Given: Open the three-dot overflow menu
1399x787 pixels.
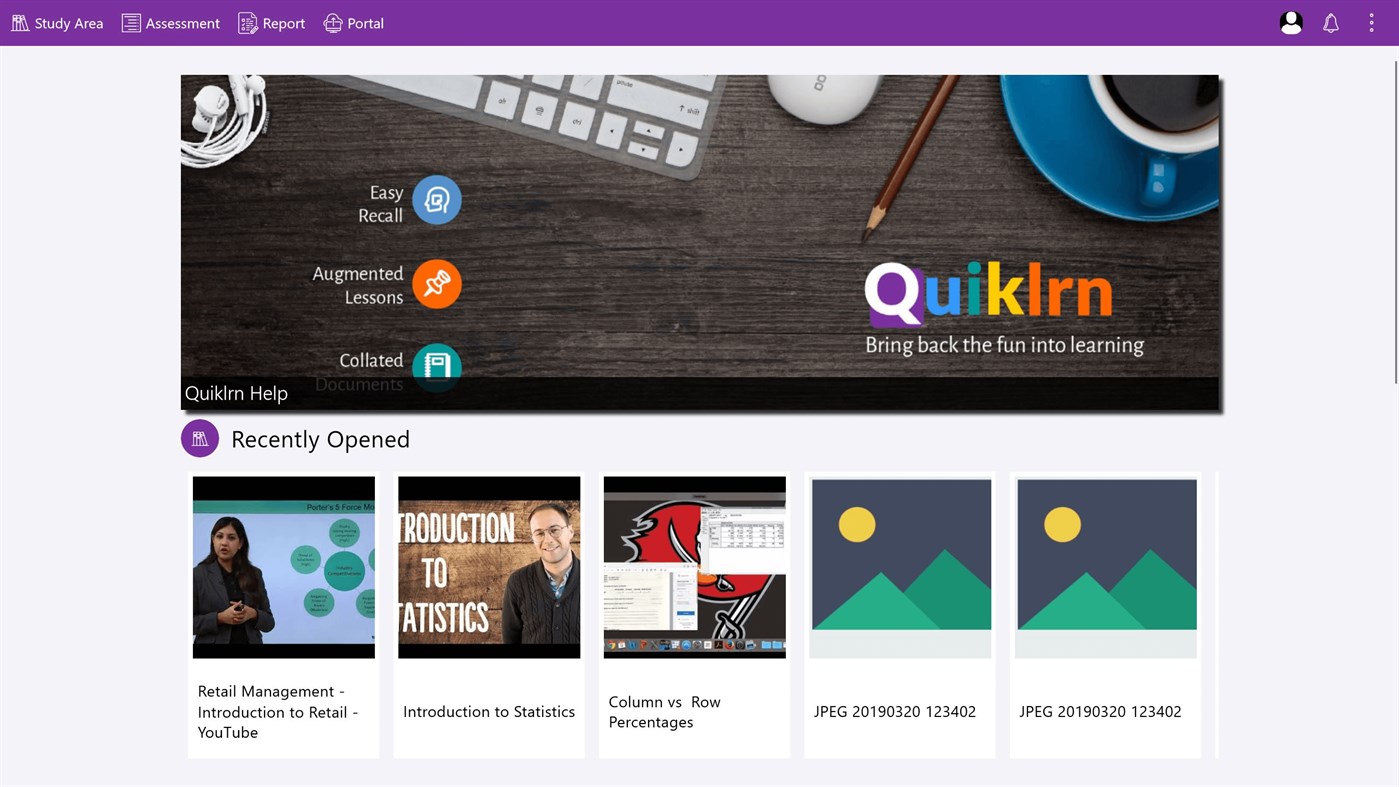Looking at the screenshot, I should 1371,22.
